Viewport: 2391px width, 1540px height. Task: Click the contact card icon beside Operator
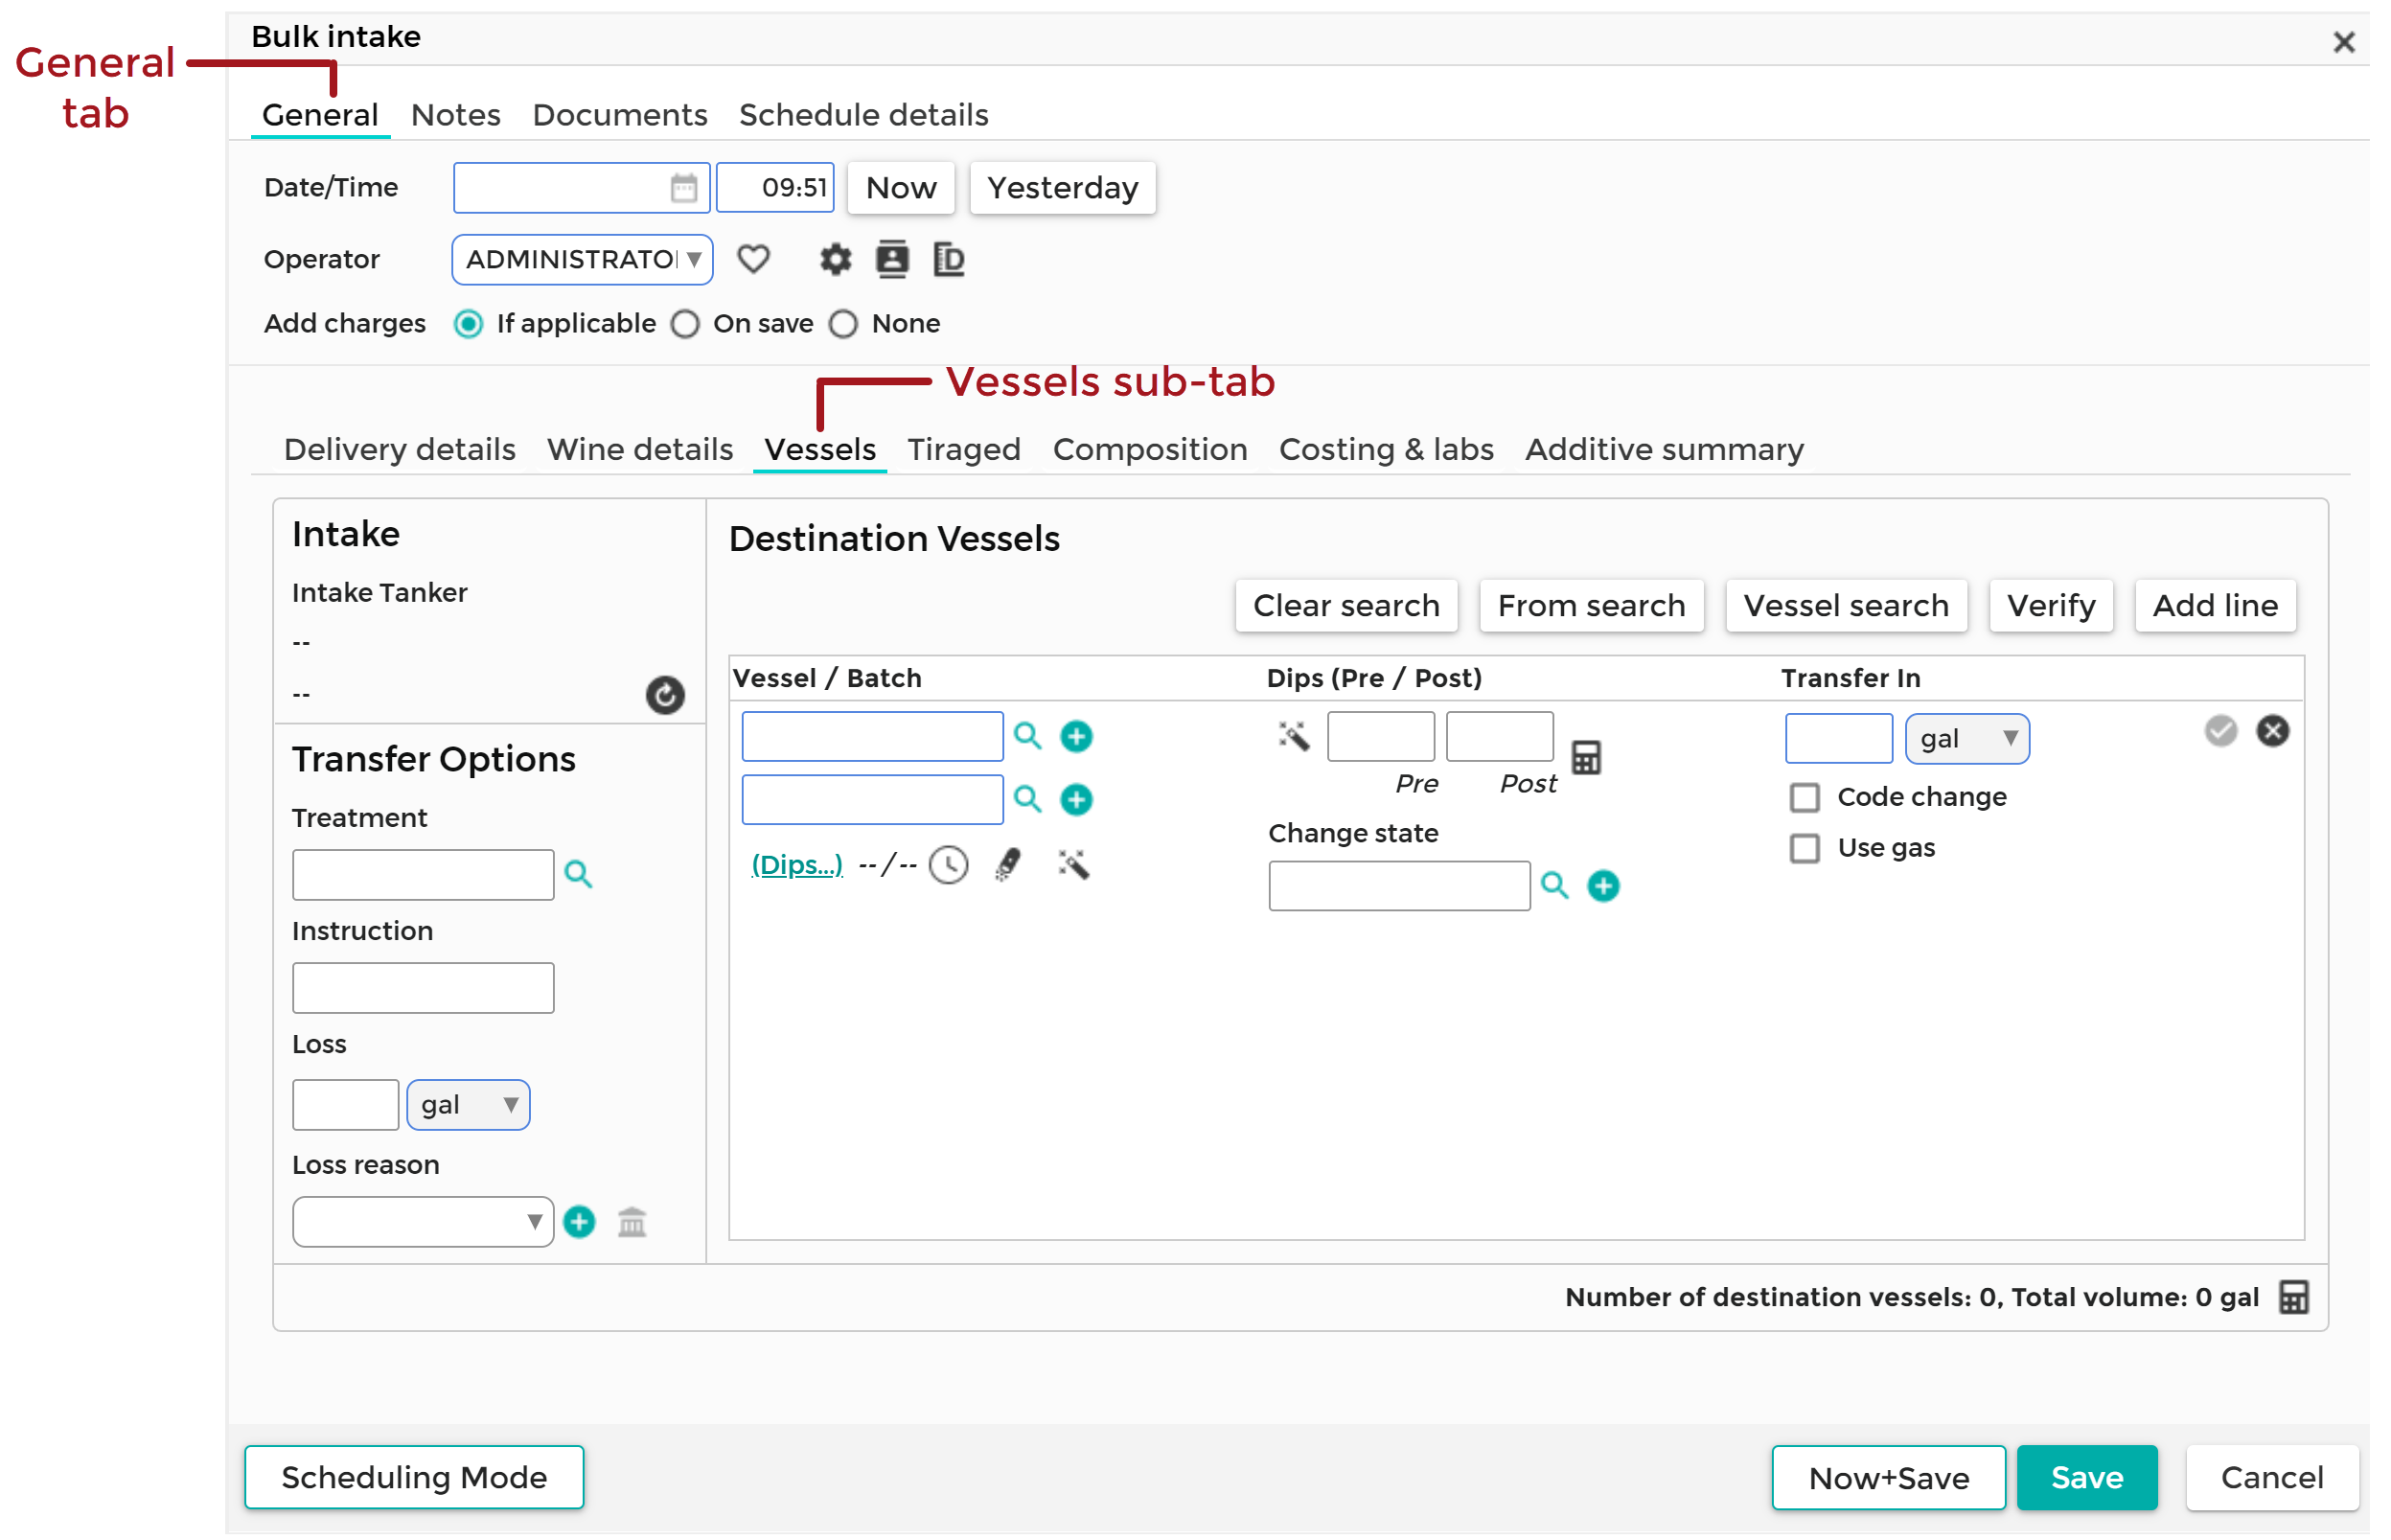(892, 259)
